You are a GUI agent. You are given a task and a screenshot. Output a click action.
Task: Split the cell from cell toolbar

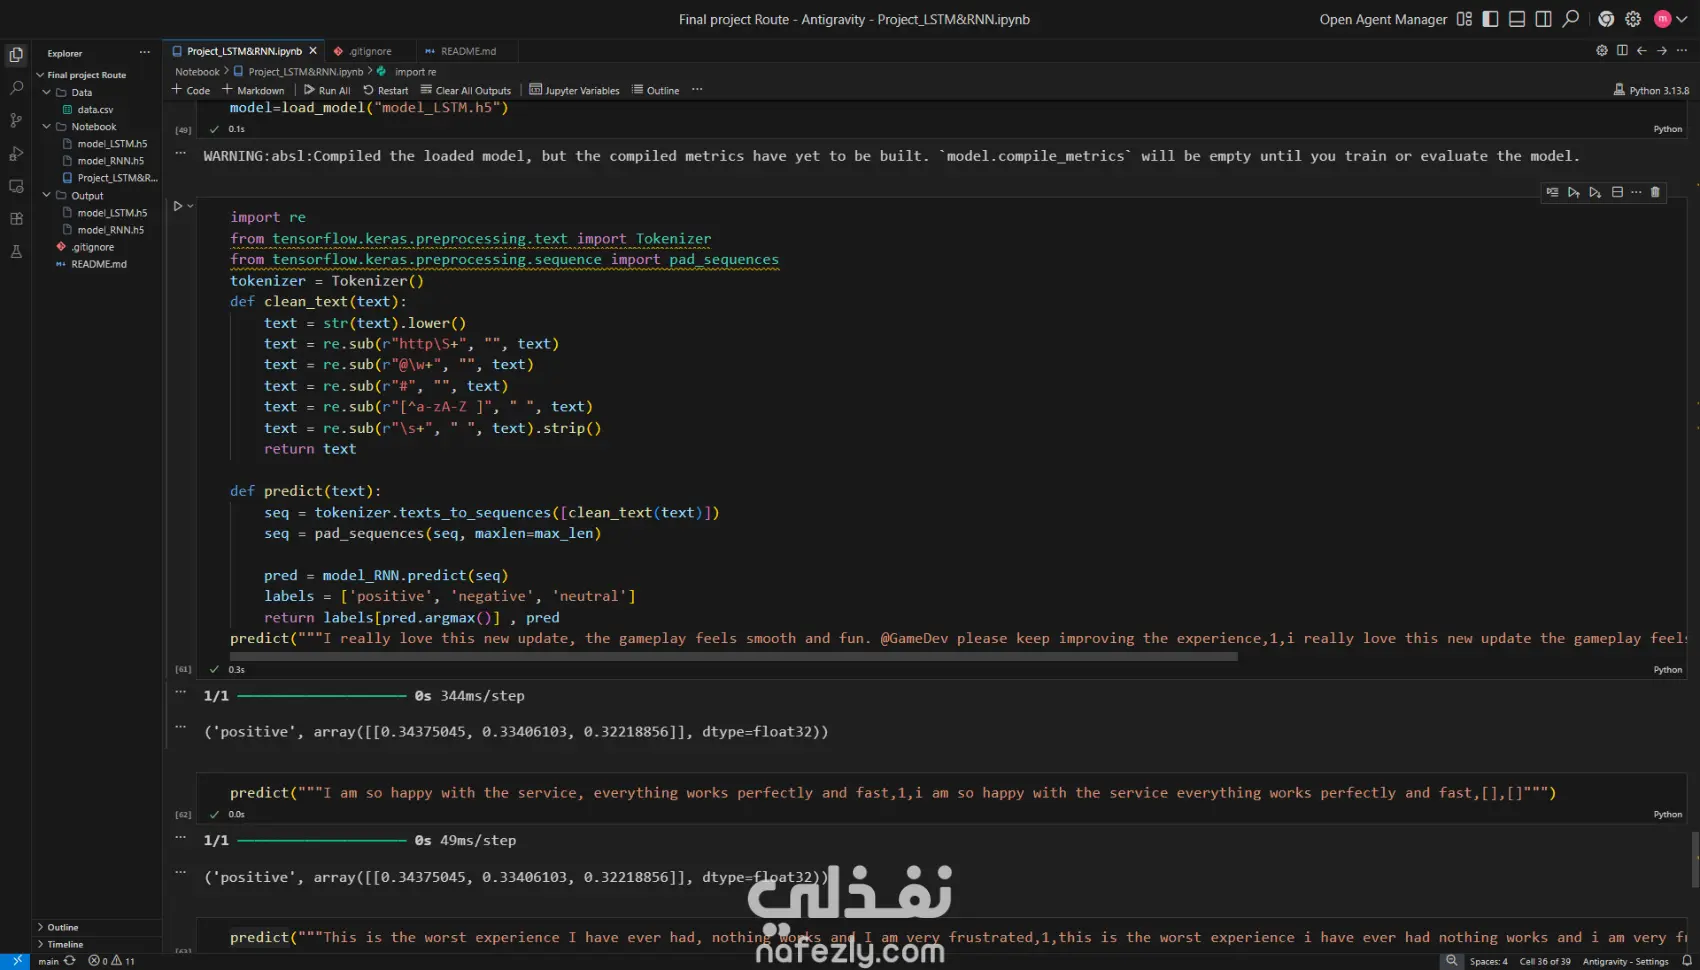[1617, 192]
